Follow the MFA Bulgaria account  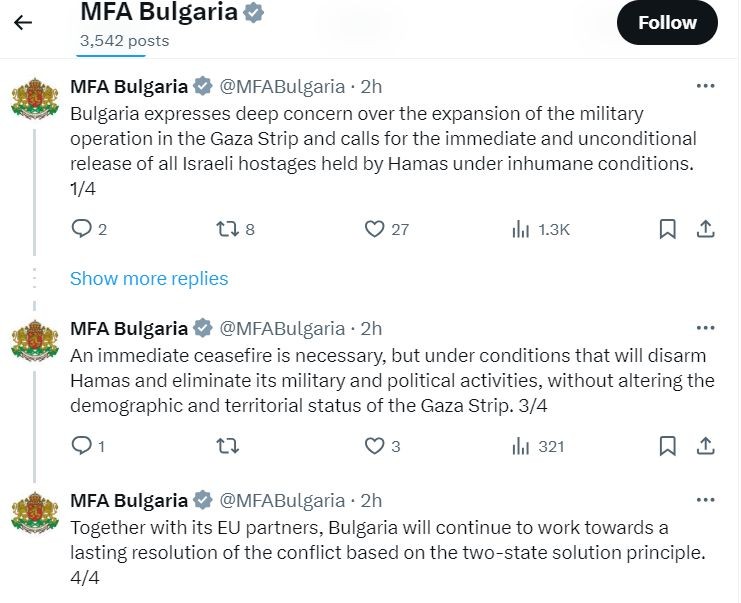tap(667, 22)
